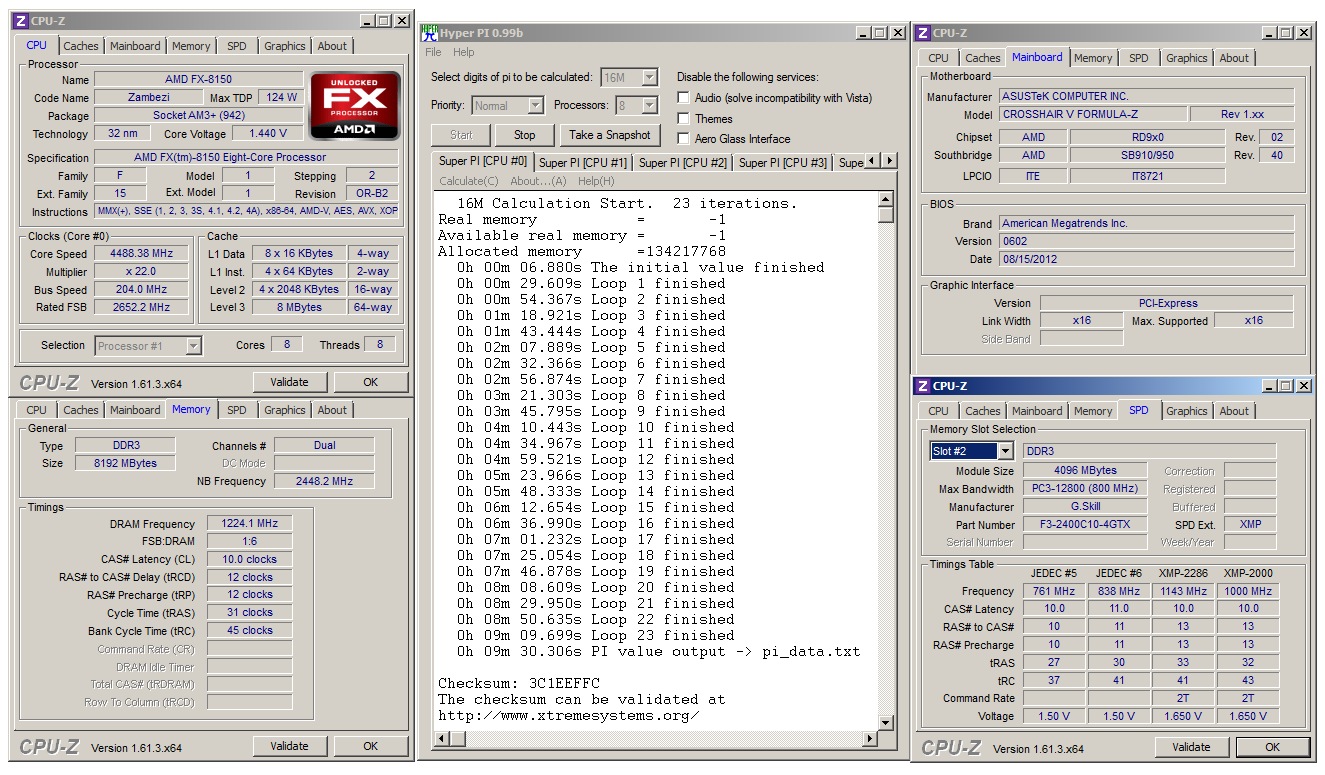
Task: Click the Manufacturer field G.Skill
Action: [x=1085, y=507]
